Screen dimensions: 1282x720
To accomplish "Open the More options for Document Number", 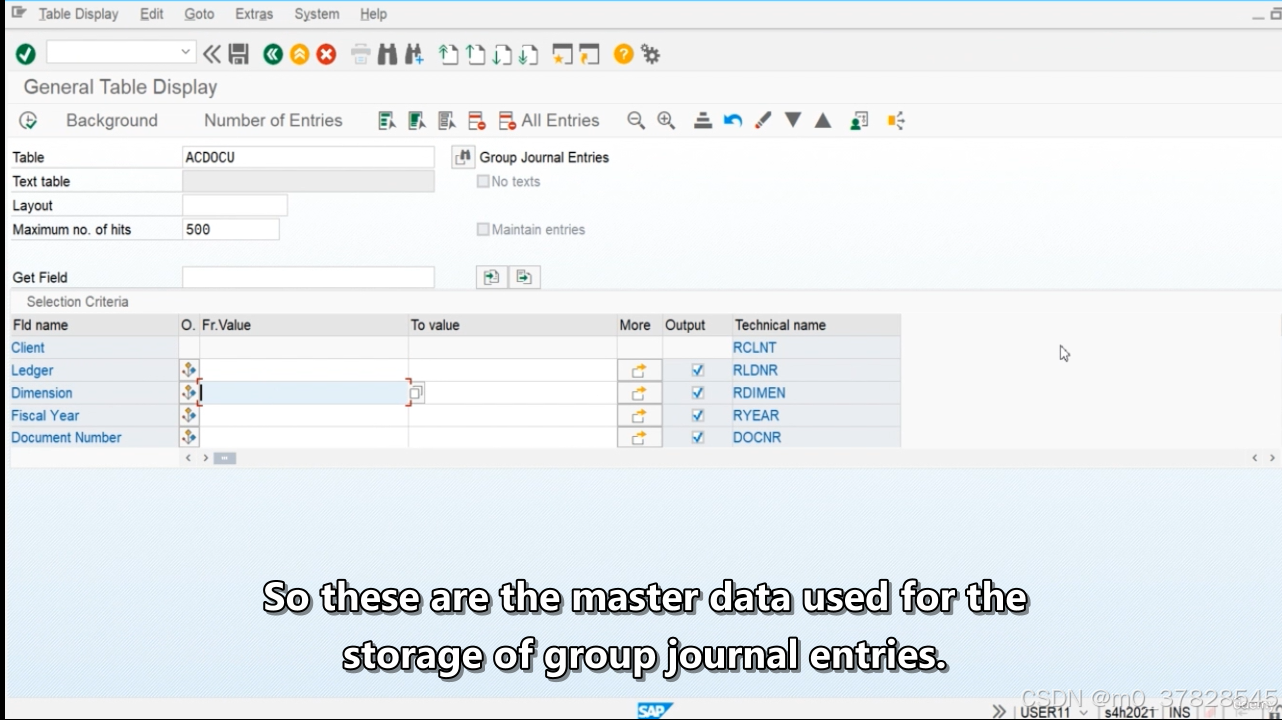I will tap(639, 437).
